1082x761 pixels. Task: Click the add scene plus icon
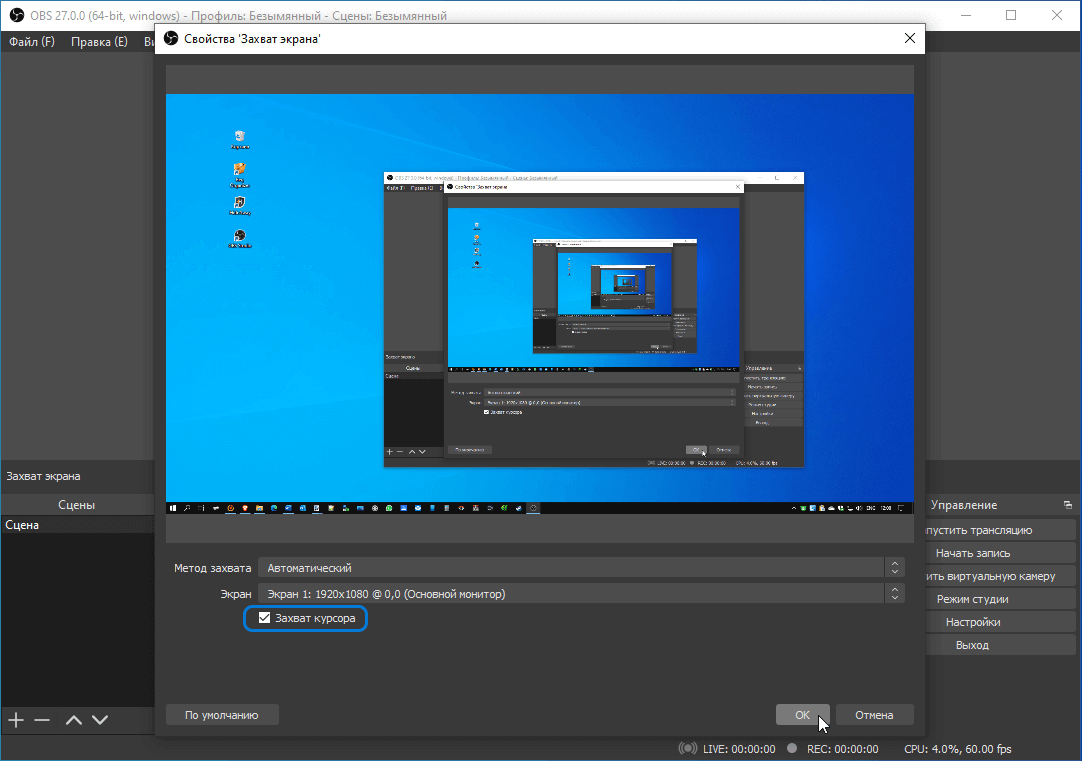tap(14, 719)
